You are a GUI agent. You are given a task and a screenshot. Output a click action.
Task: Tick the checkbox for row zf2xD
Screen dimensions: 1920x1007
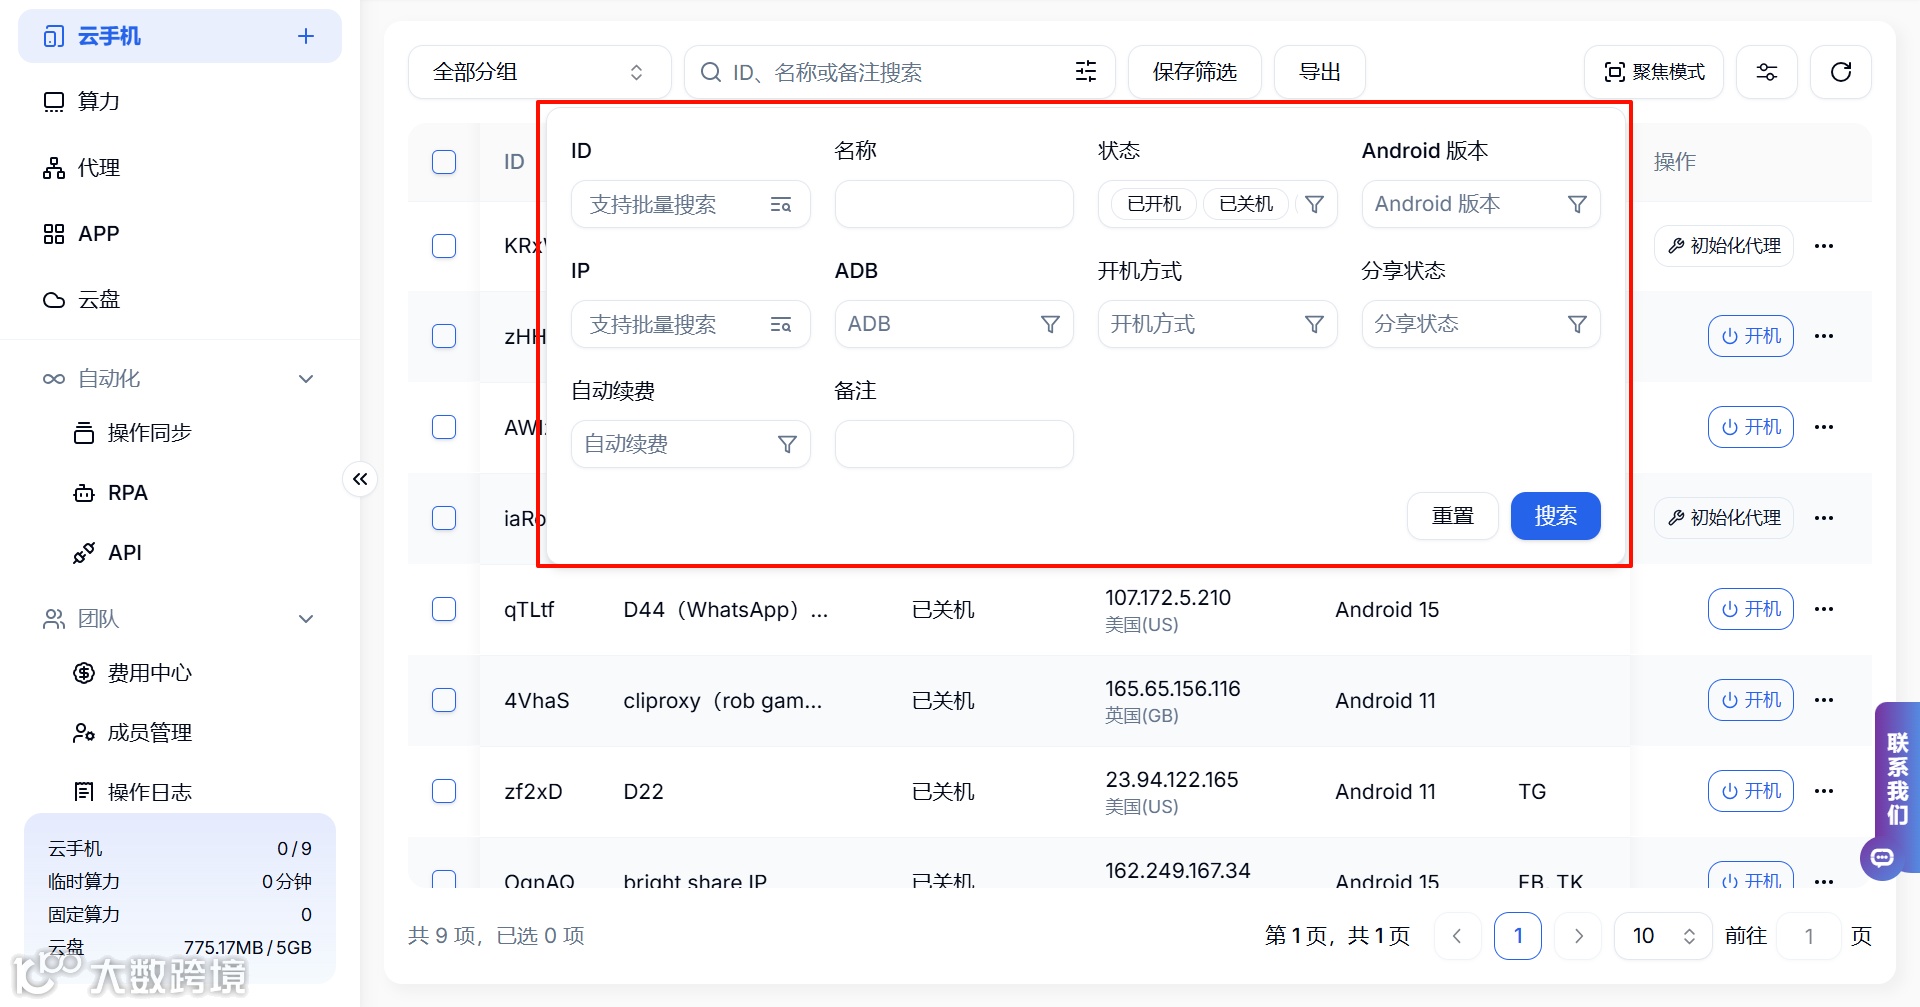point(444,791)
